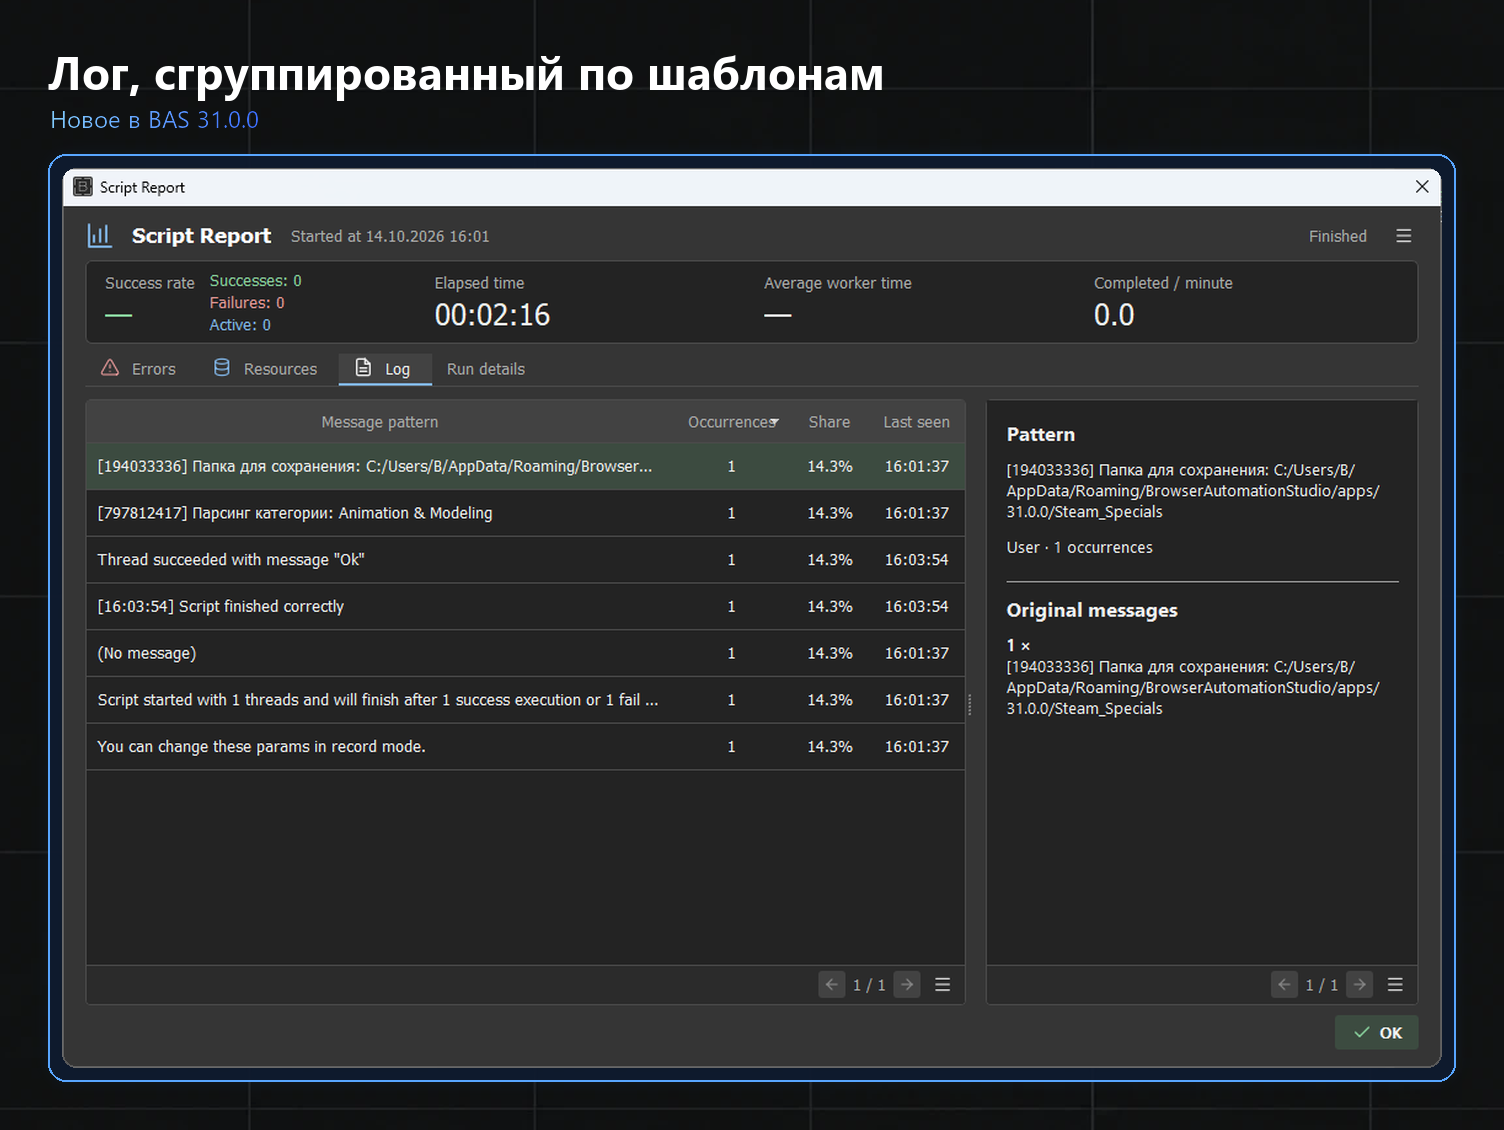Image resolution: width=1504 pixels, height=1130 pixels.
Task: Close the Script Report window
Action: 1422,187
